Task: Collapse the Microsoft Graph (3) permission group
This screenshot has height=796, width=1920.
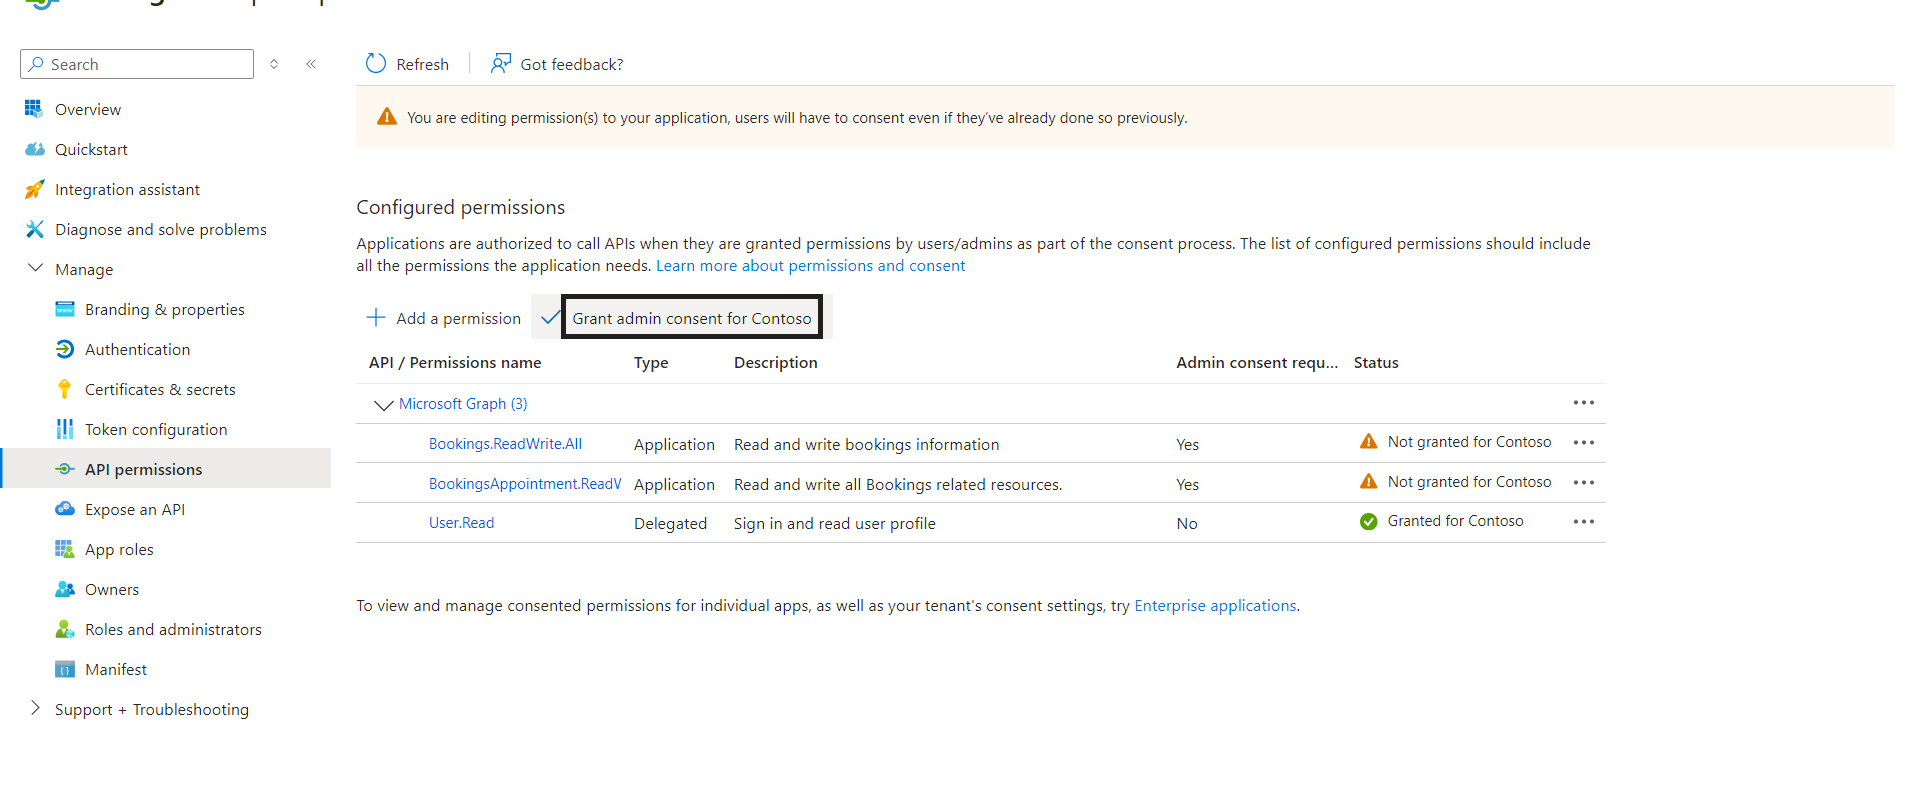Action: pyautogui.click(x=383, y=404)
